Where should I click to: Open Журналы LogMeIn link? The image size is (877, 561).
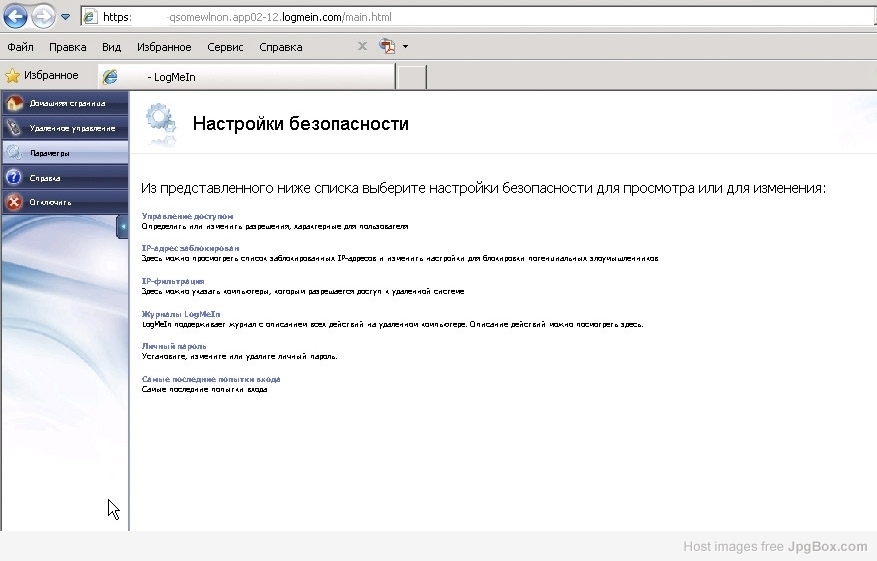[x=181, y=314]
